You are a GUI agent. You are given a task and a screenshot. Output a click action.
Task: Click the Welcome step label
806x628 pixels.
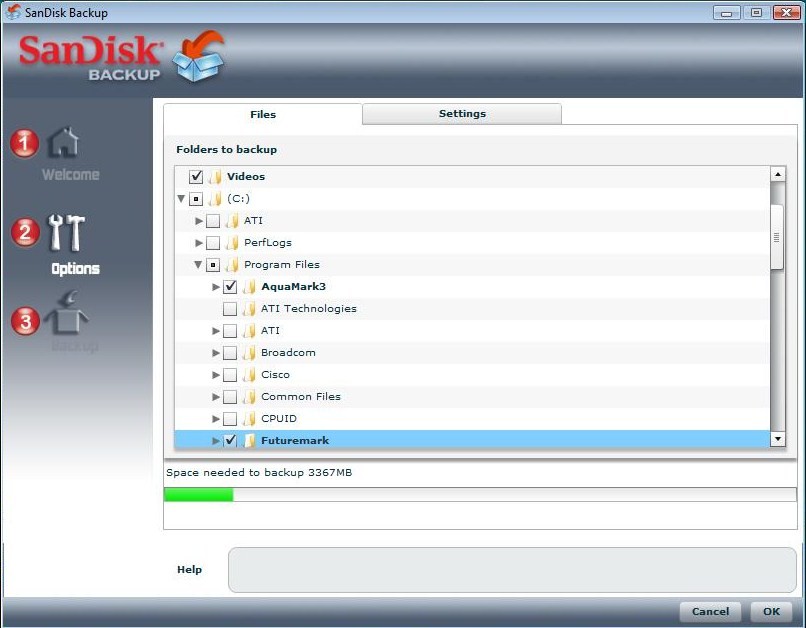(x=71, y=175)
